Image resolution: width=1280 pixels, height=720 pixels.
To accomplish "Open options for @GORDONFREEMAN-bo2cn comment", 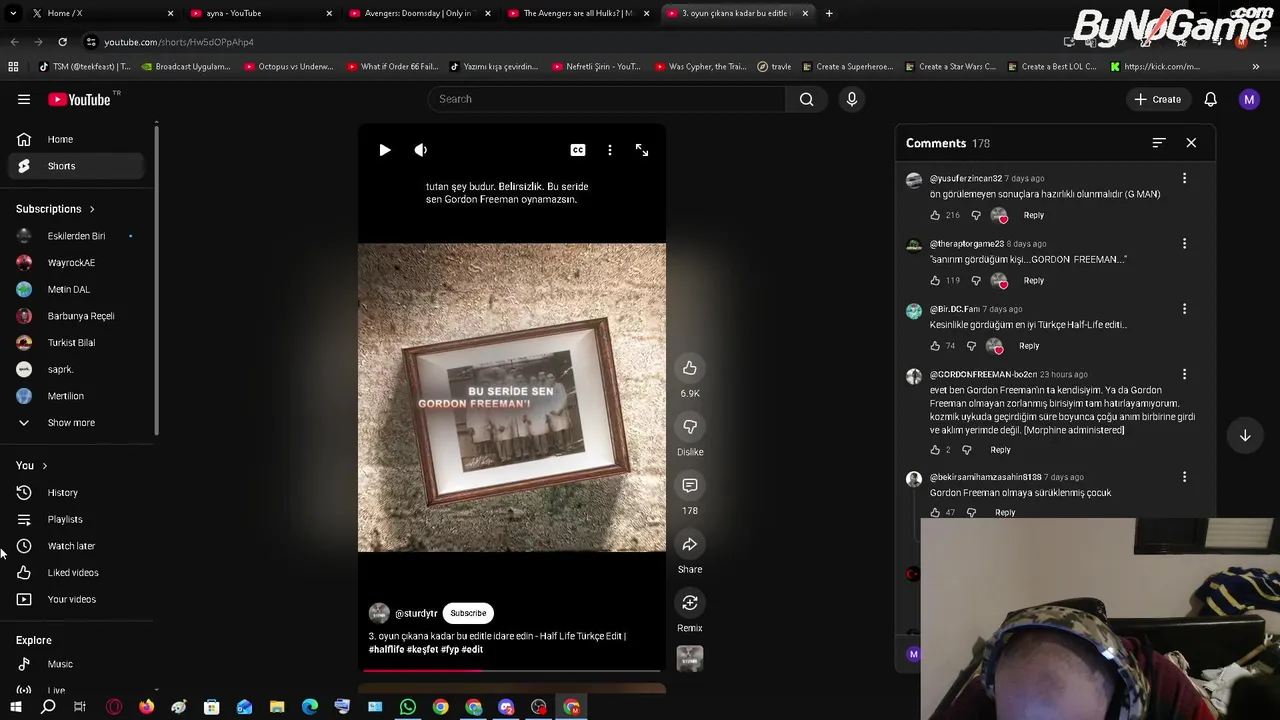I will [x=1184, y=374].
